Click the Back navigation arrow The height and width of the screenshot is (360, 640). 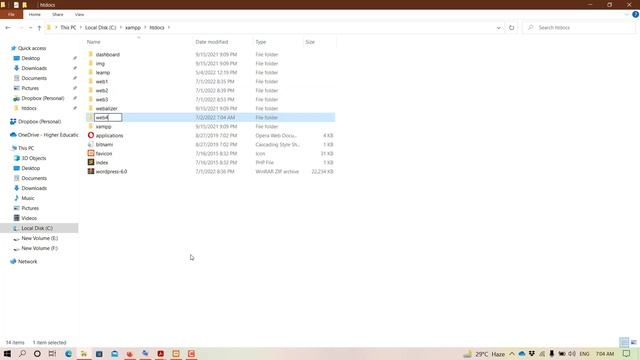point(8,28)
